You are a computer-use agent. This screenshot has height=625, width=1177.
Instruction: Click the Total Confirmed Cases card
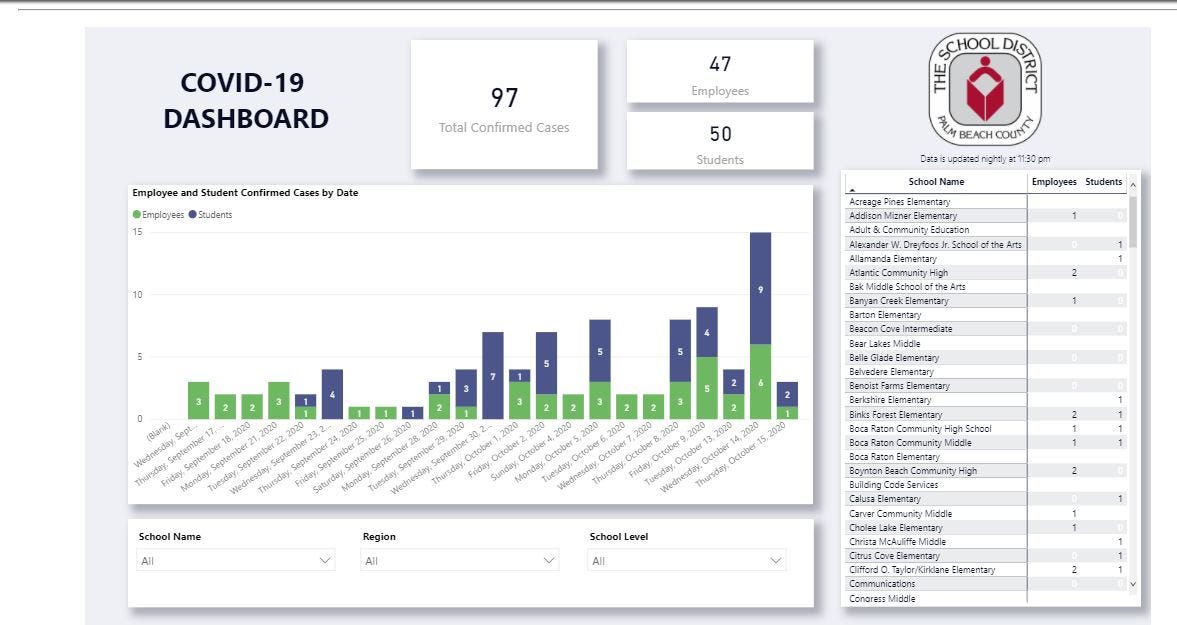(x=504, y=105)
